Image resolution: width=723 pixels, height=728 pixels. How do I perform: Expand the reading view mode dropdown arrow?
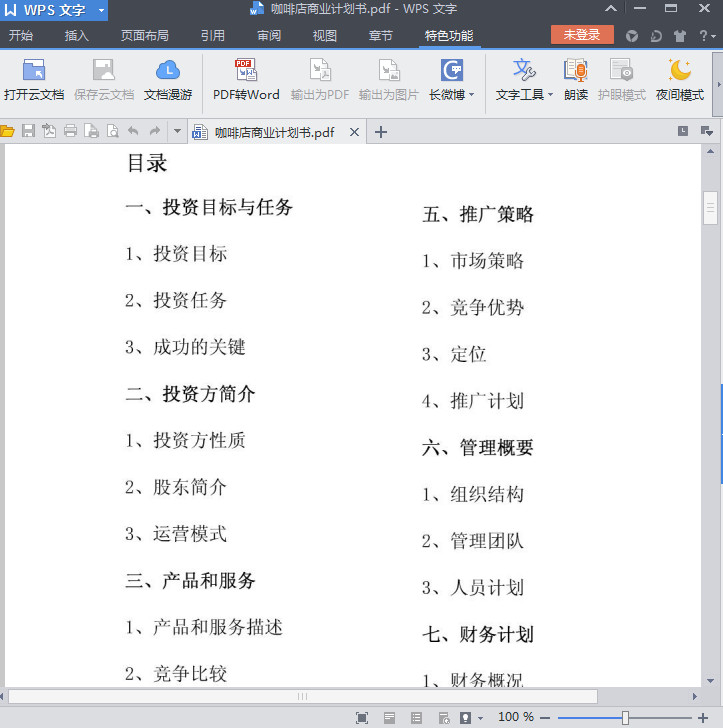coord(481,718)
